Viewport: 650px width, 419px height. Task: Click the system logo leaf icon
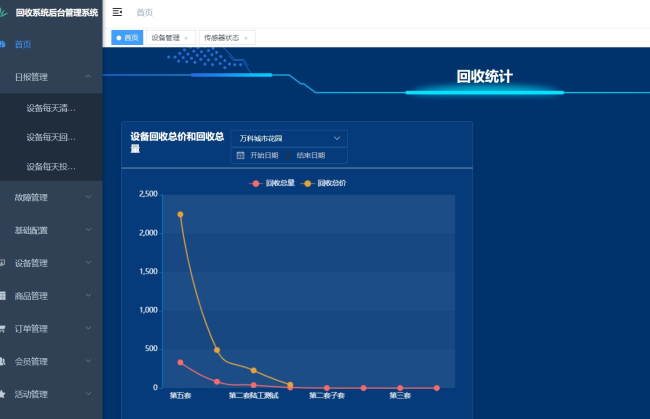4,12
